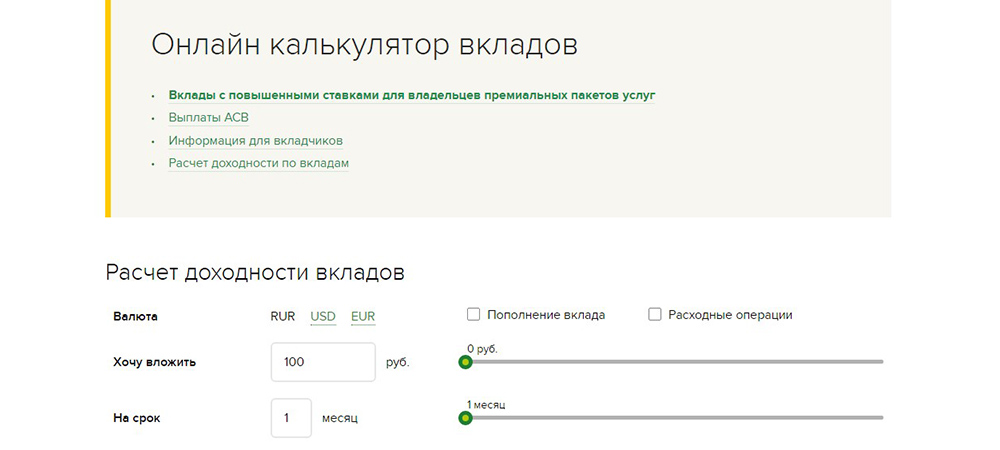
Task: Open the premium package deposits link
Action: click(x=412, y=95)
